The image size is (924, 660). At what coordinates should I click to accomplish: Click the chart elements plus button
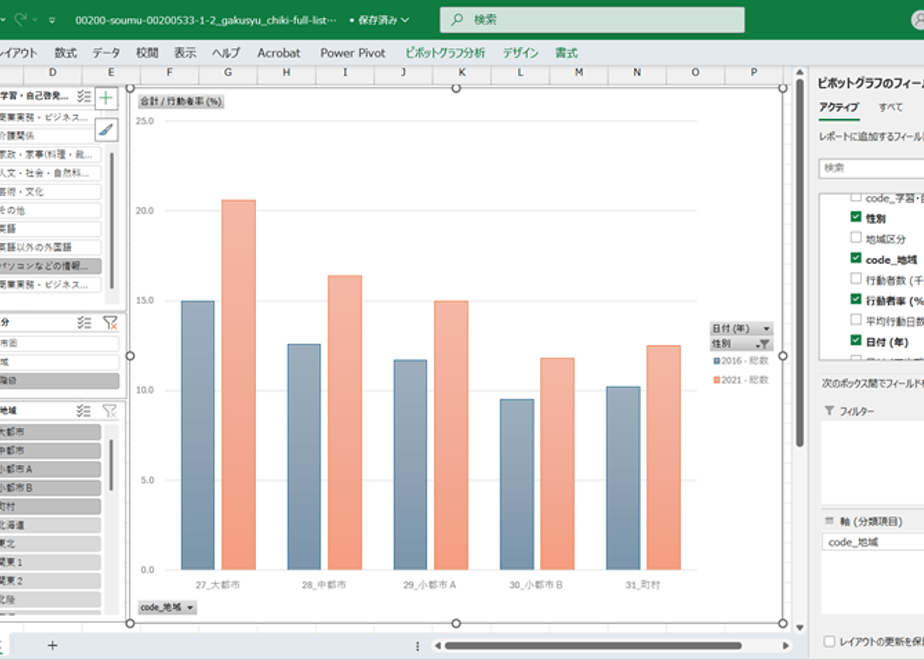coord(106,98)
